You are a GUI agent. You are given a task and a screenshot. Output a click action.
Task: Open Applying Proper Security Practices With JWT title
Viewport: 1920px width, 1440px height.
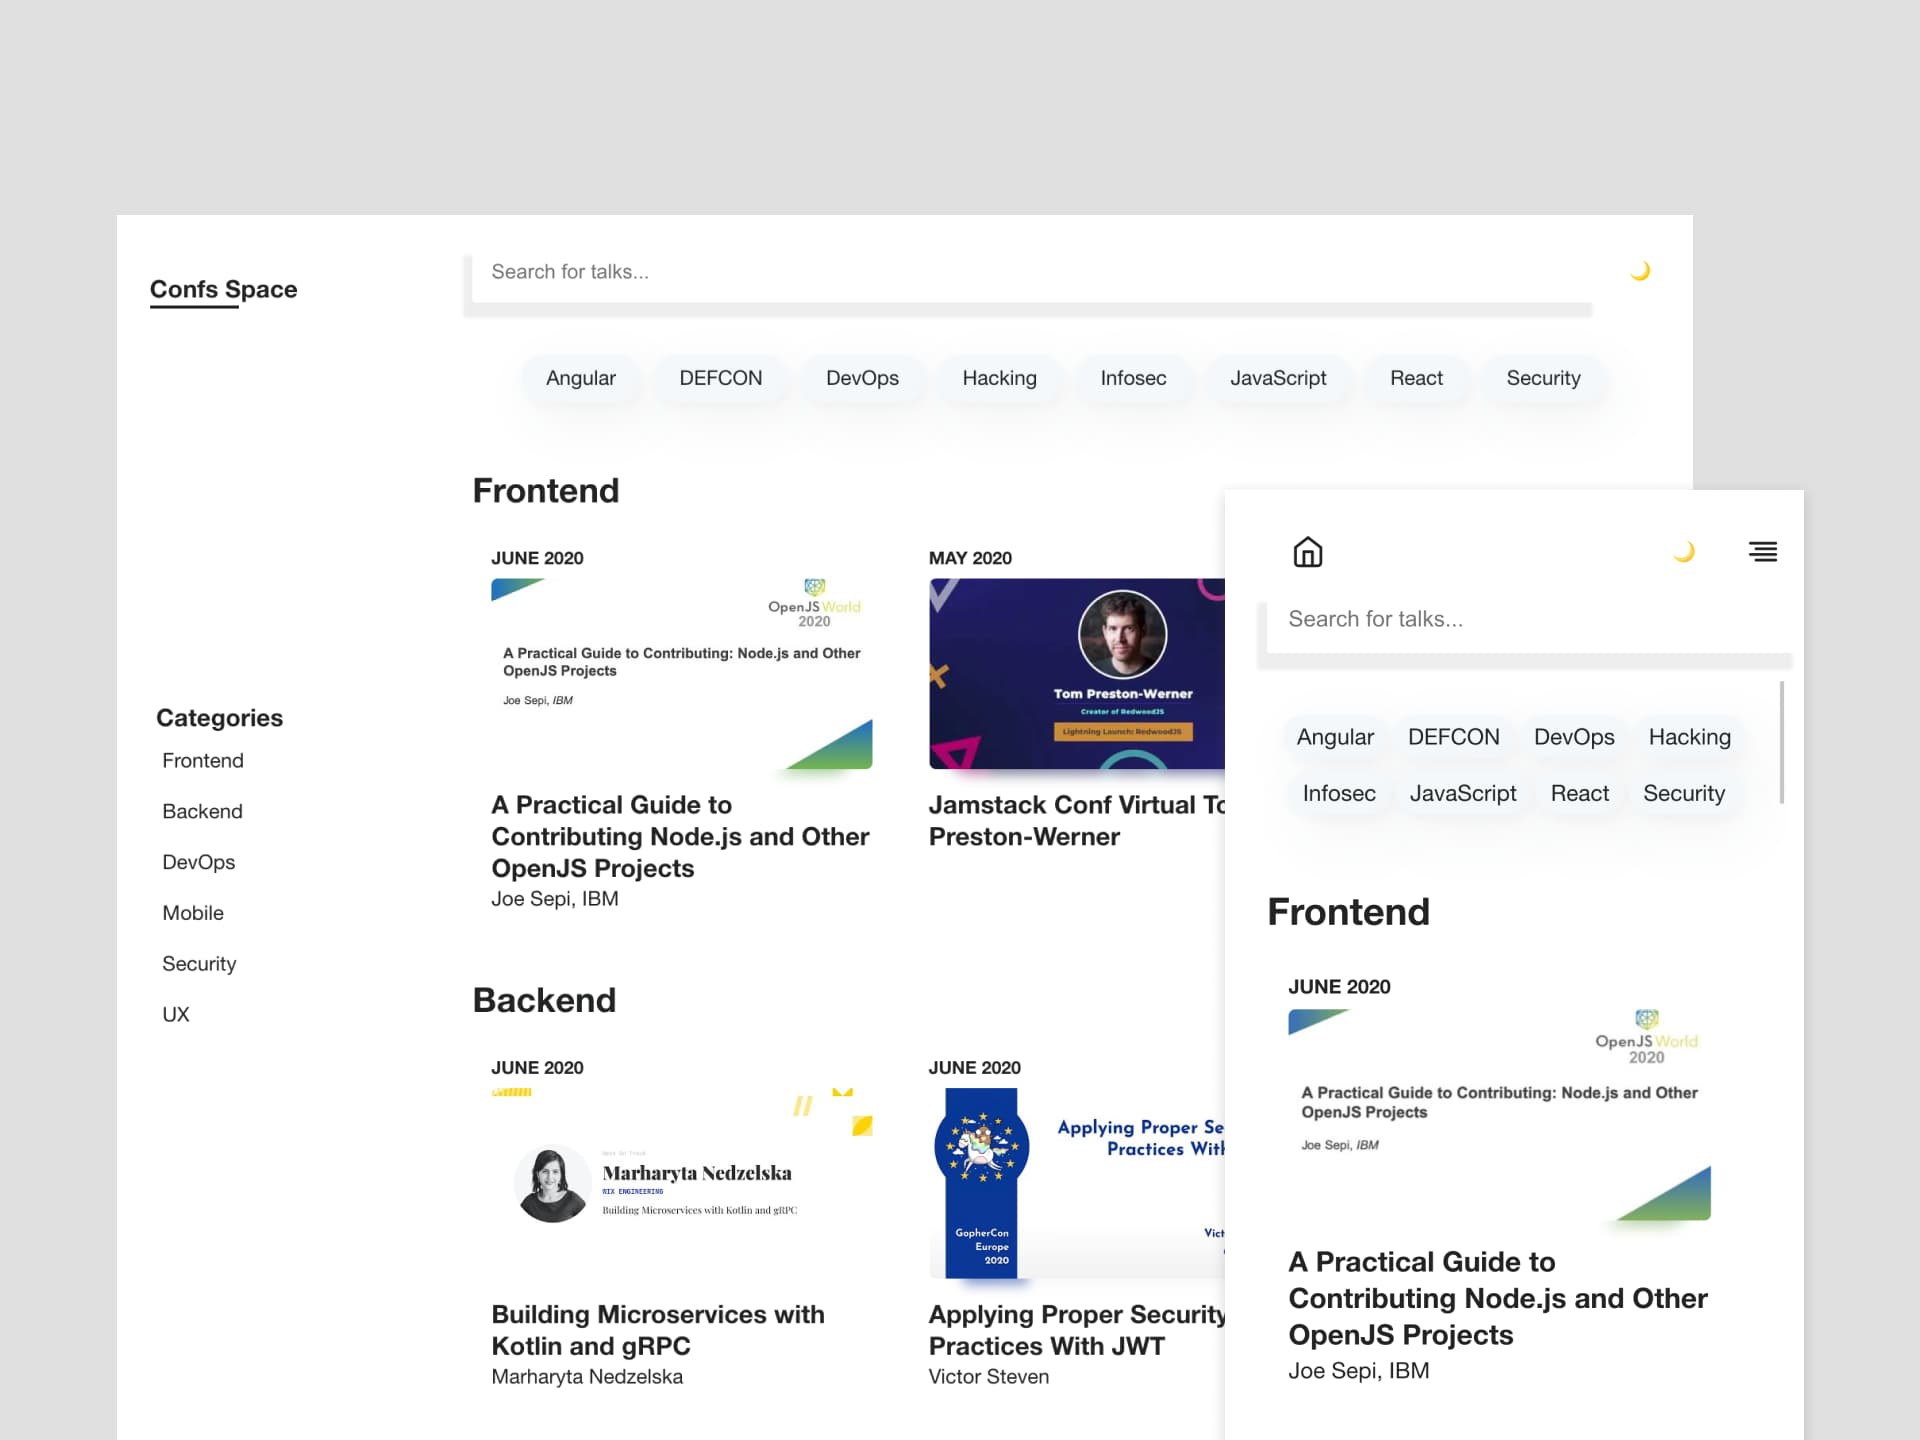[1076, 1329]
